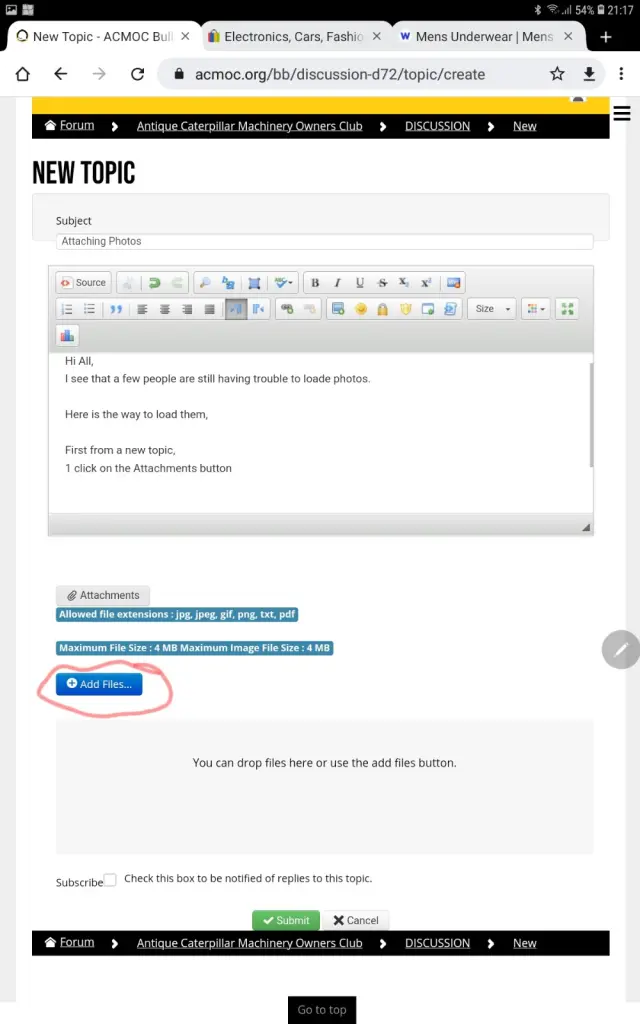Insert a block quote
The image size is (640, 1024).
click(116, 309)
